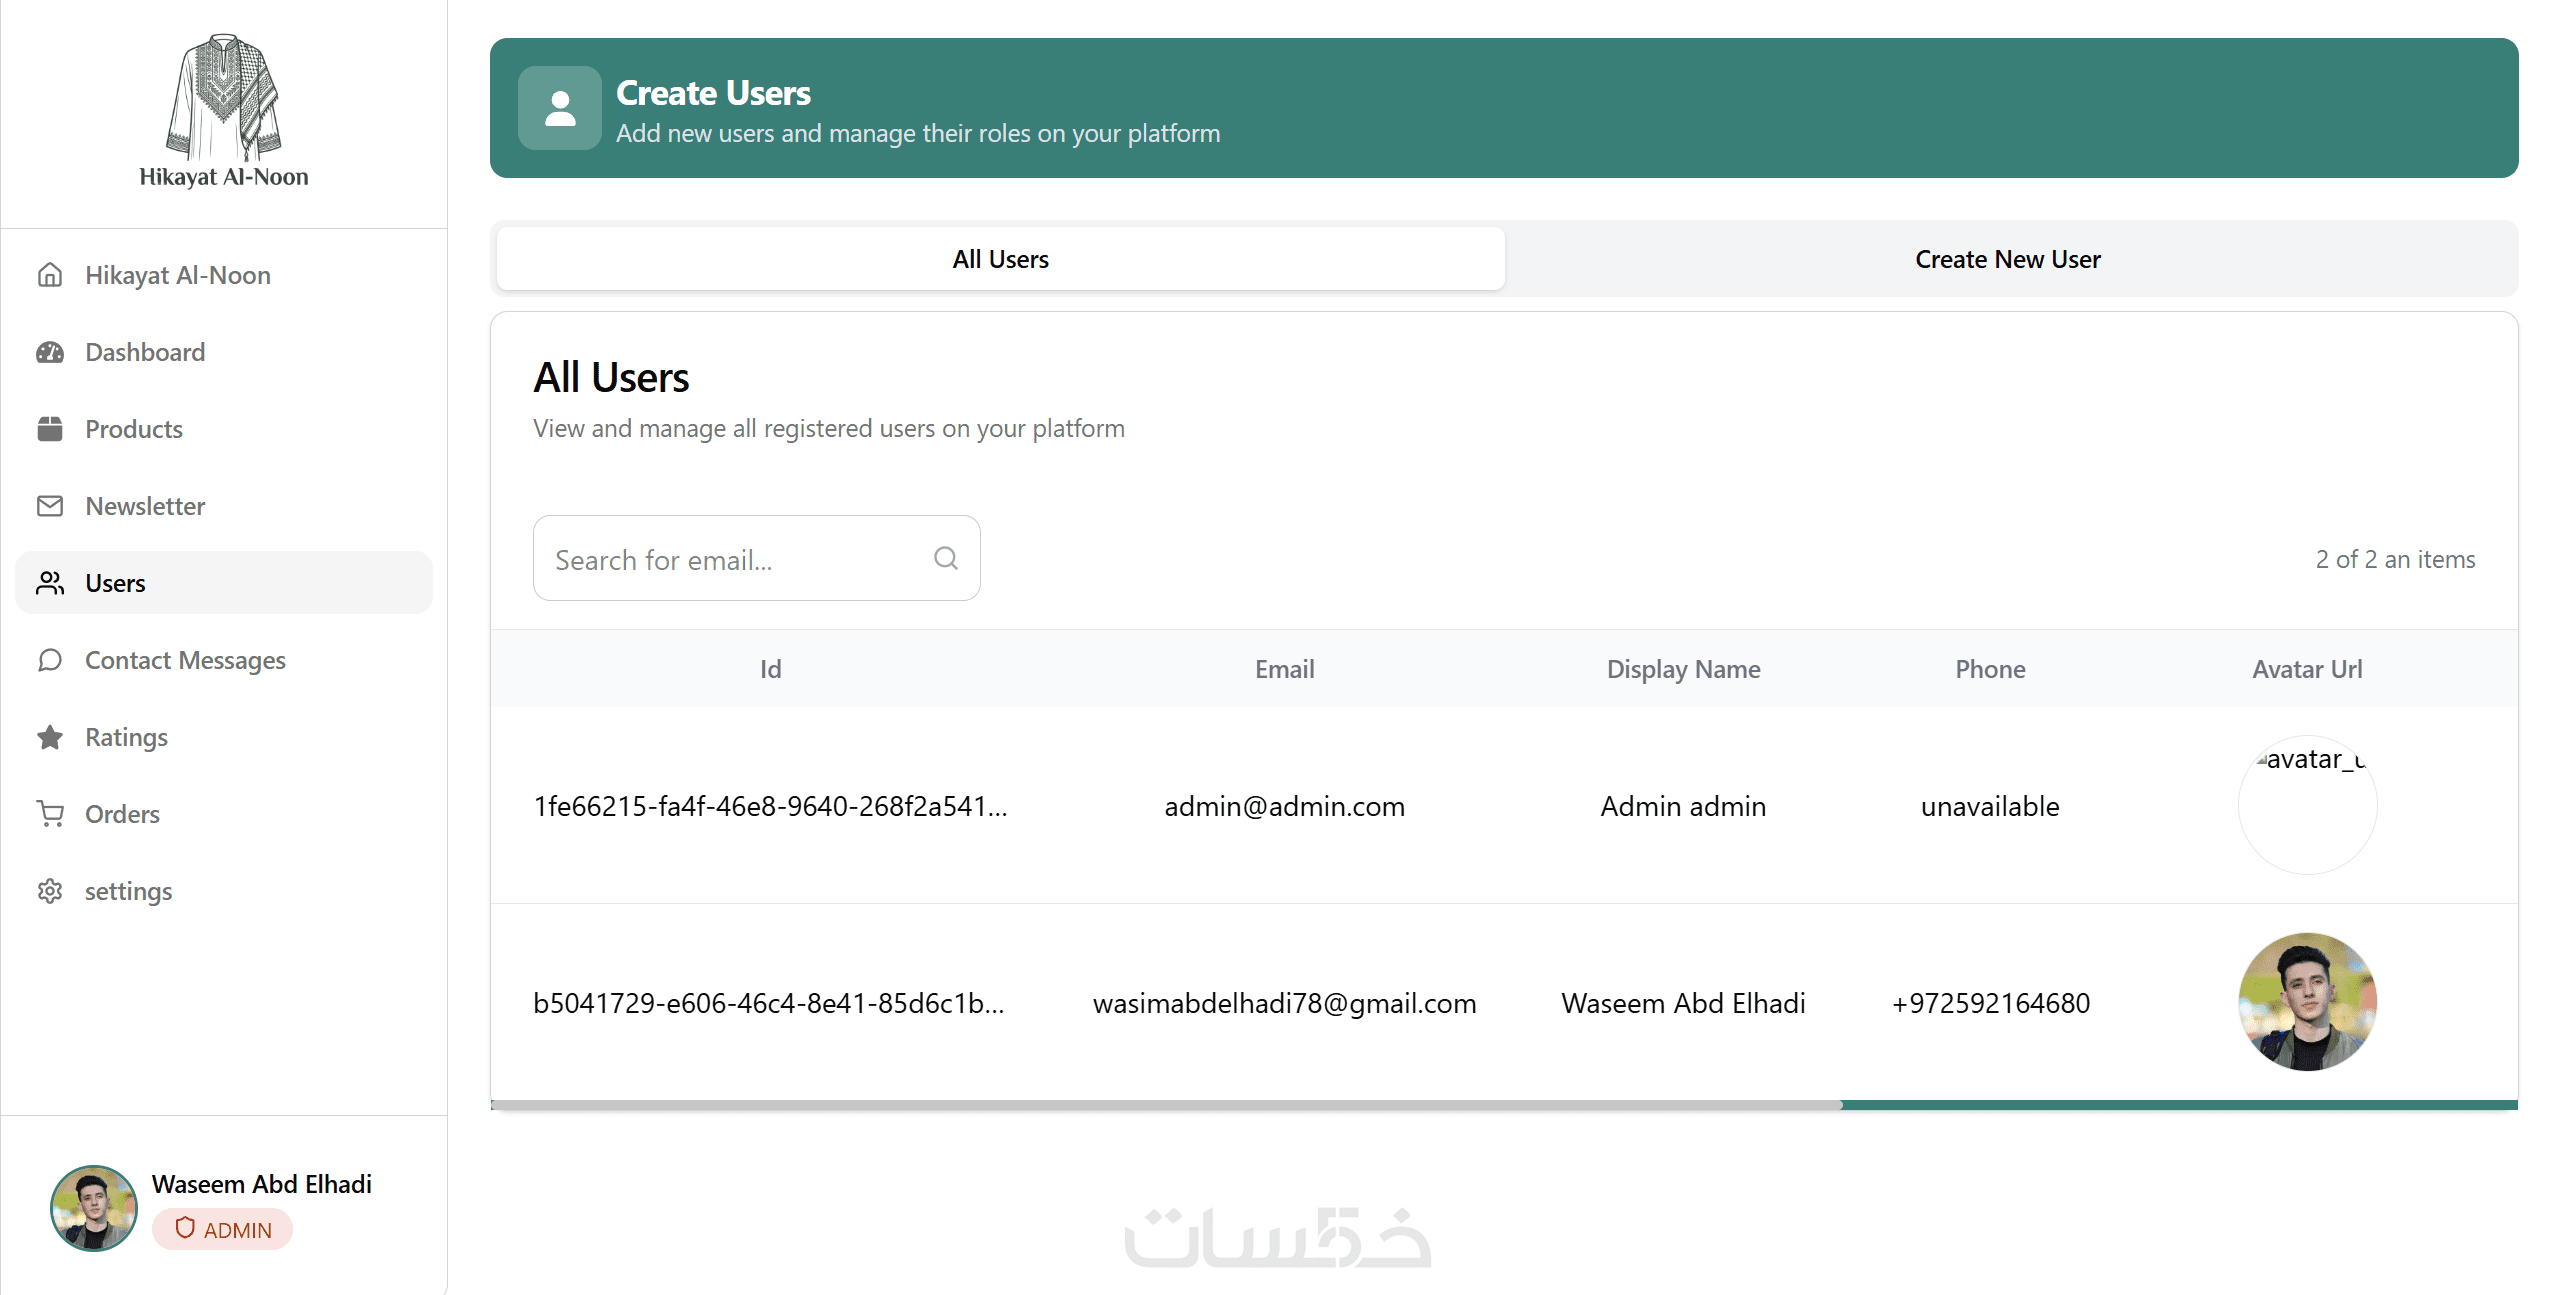Click the profile picture at sidebar bottom

94,1208
